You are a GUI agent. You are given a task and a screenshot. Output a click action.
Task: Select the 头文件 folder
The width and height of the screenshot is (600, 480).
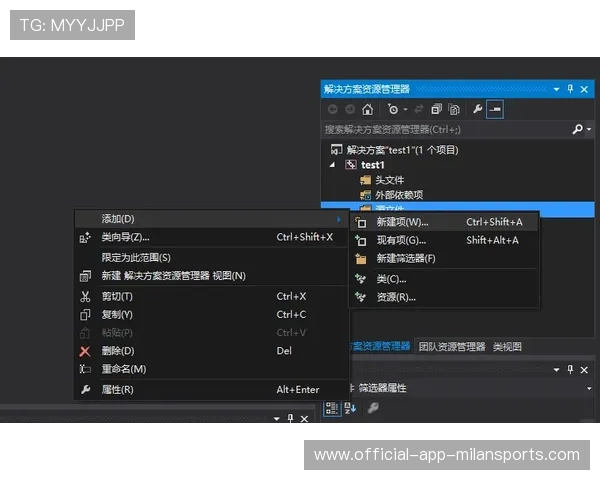pyautogui.click(x=389, y=180)
